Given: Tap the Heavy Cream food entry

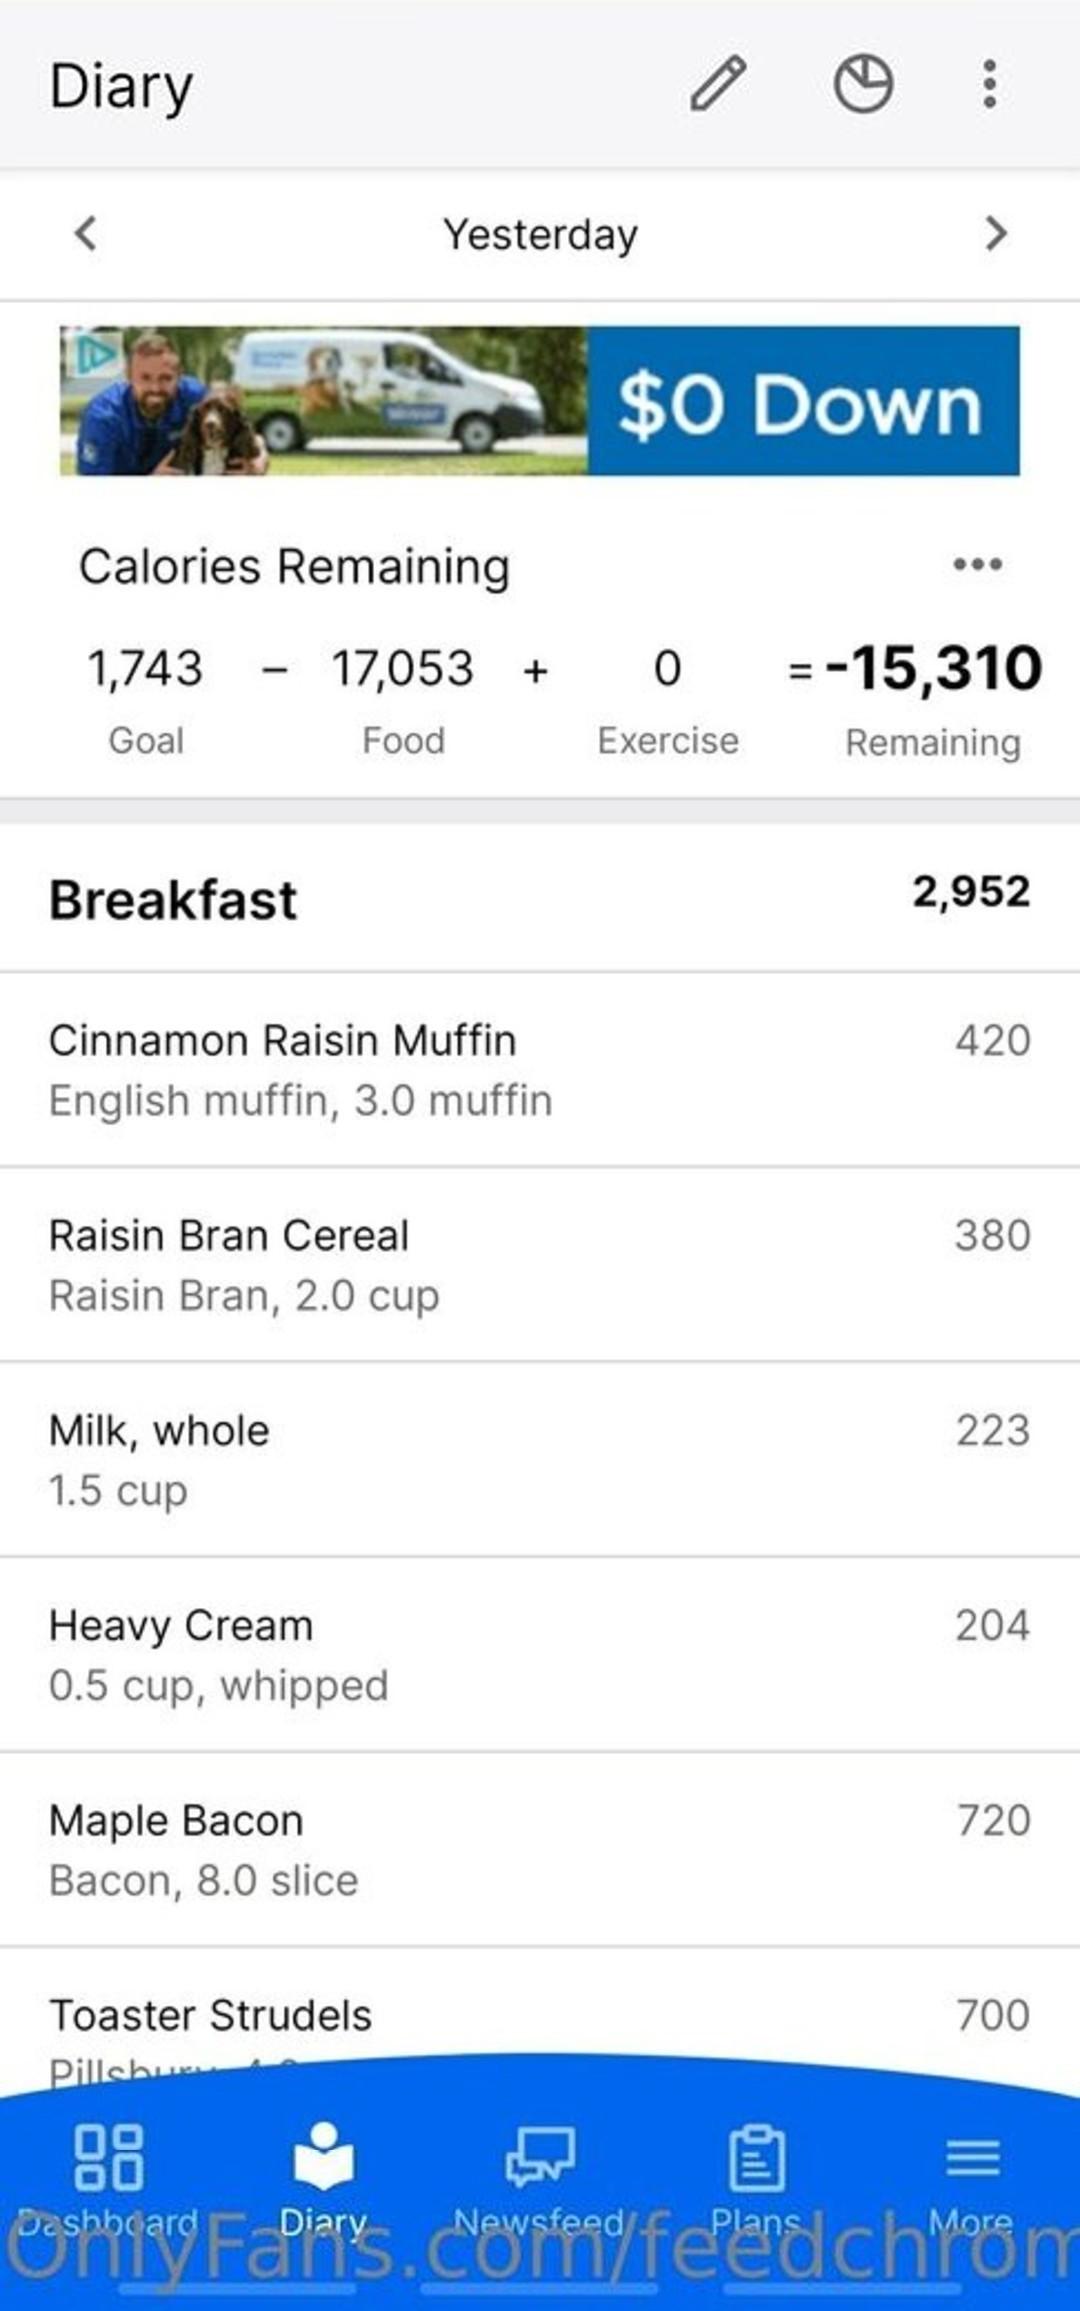Looking at the screenshot, I should [540, 1654].
